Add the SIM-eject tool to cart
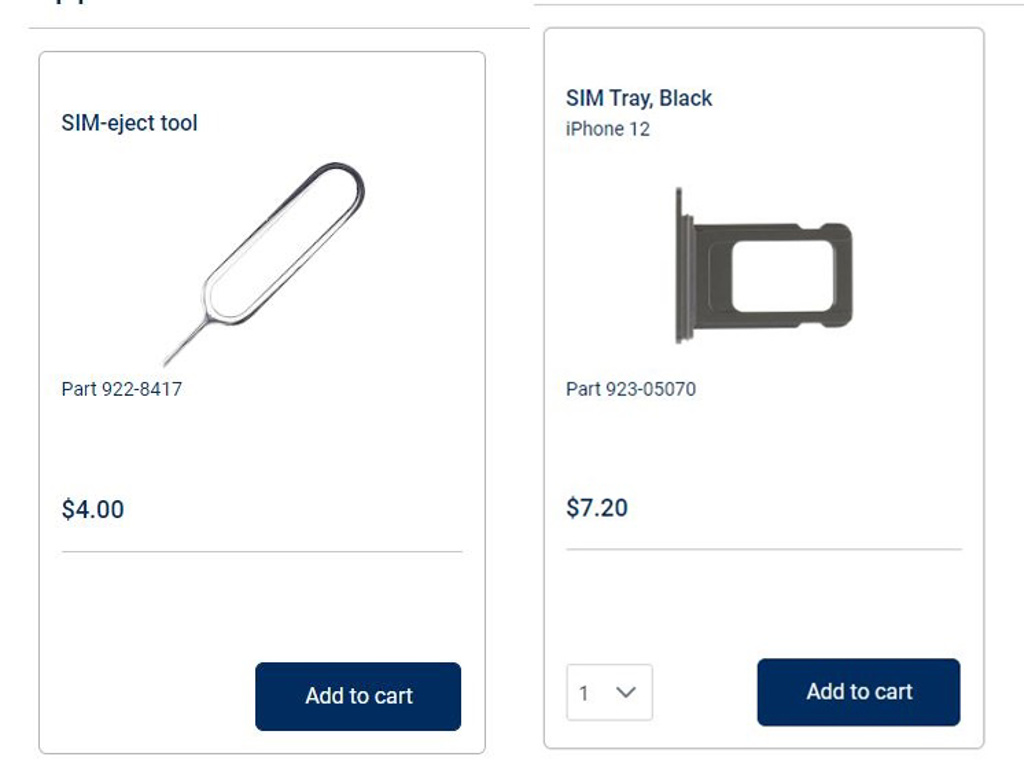The width and height of the screenshot is (1024, 774). tap(358, 696)
